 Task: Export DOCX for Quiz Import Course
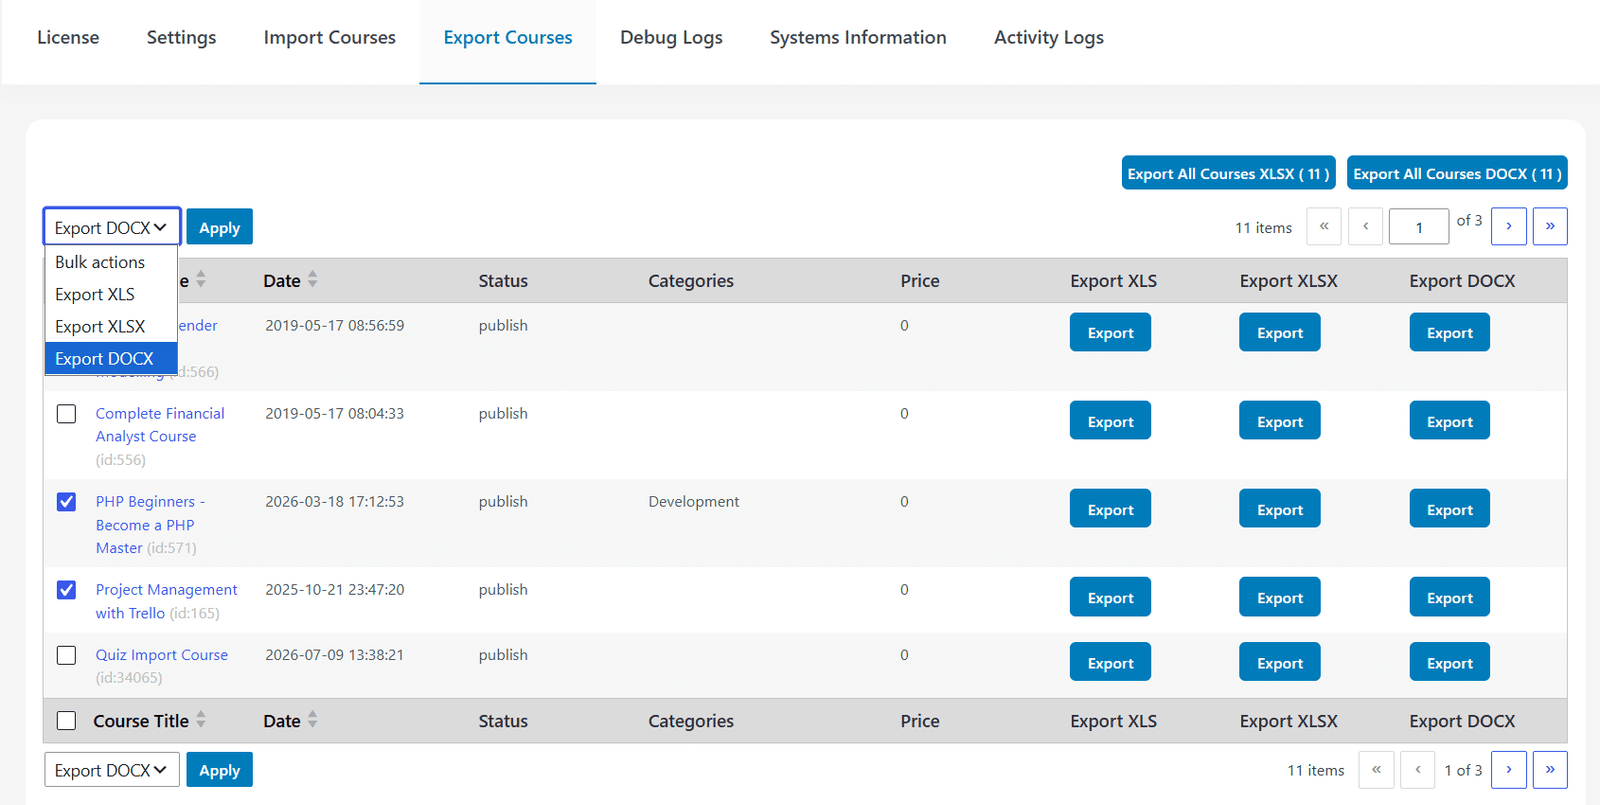[1449, 662]
